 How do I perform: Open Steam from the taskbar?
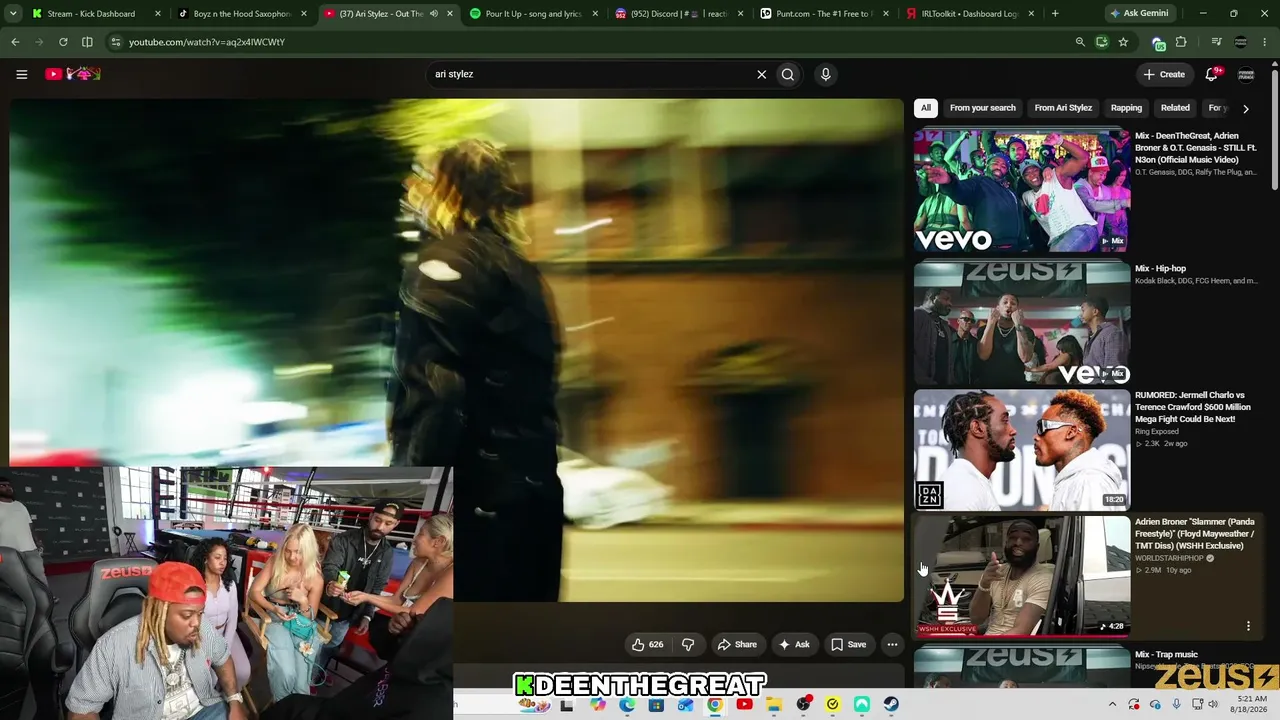click(x=891, y=704)
